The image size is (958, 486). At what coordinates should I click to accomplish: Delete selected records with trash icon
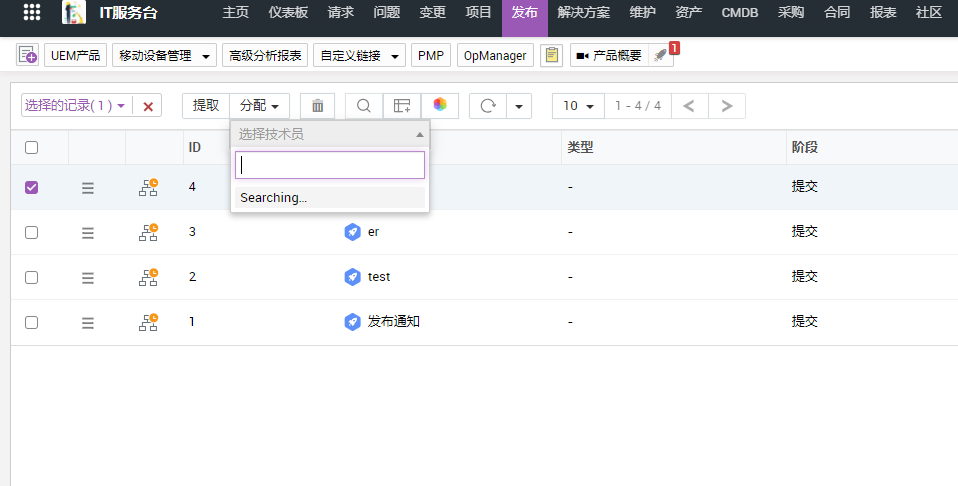317,106
